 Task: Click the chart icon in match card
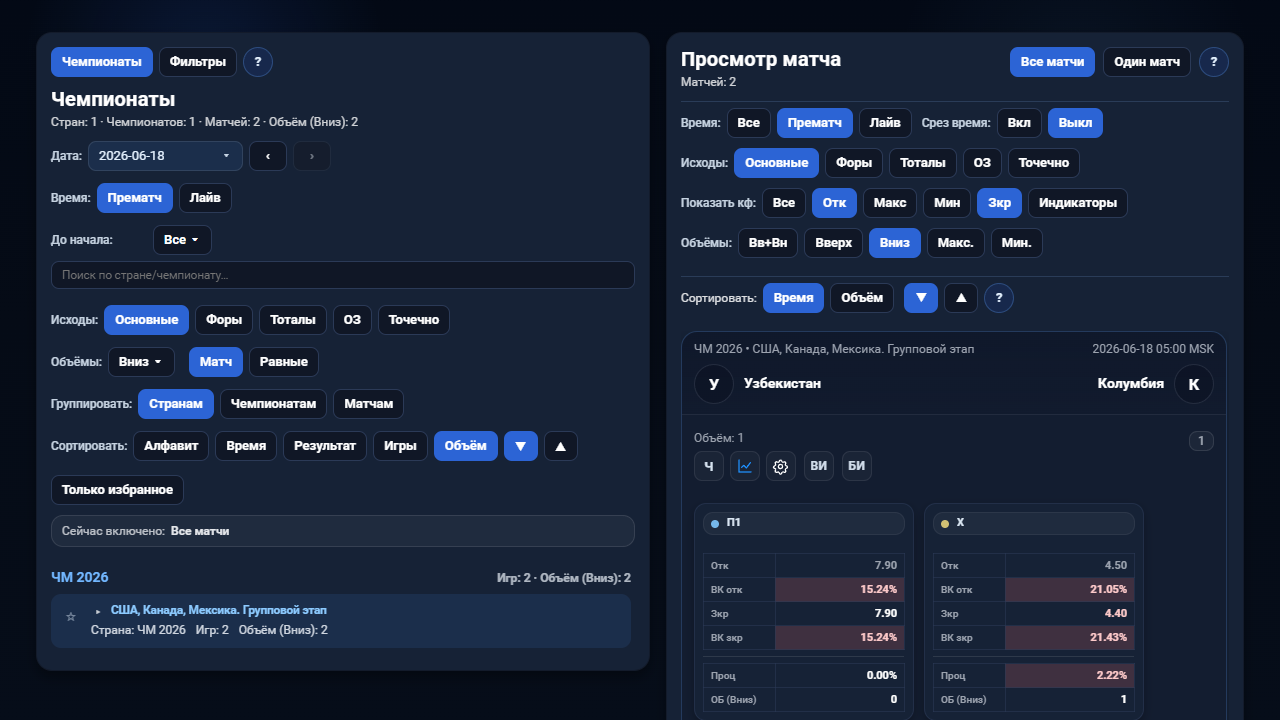745,466
